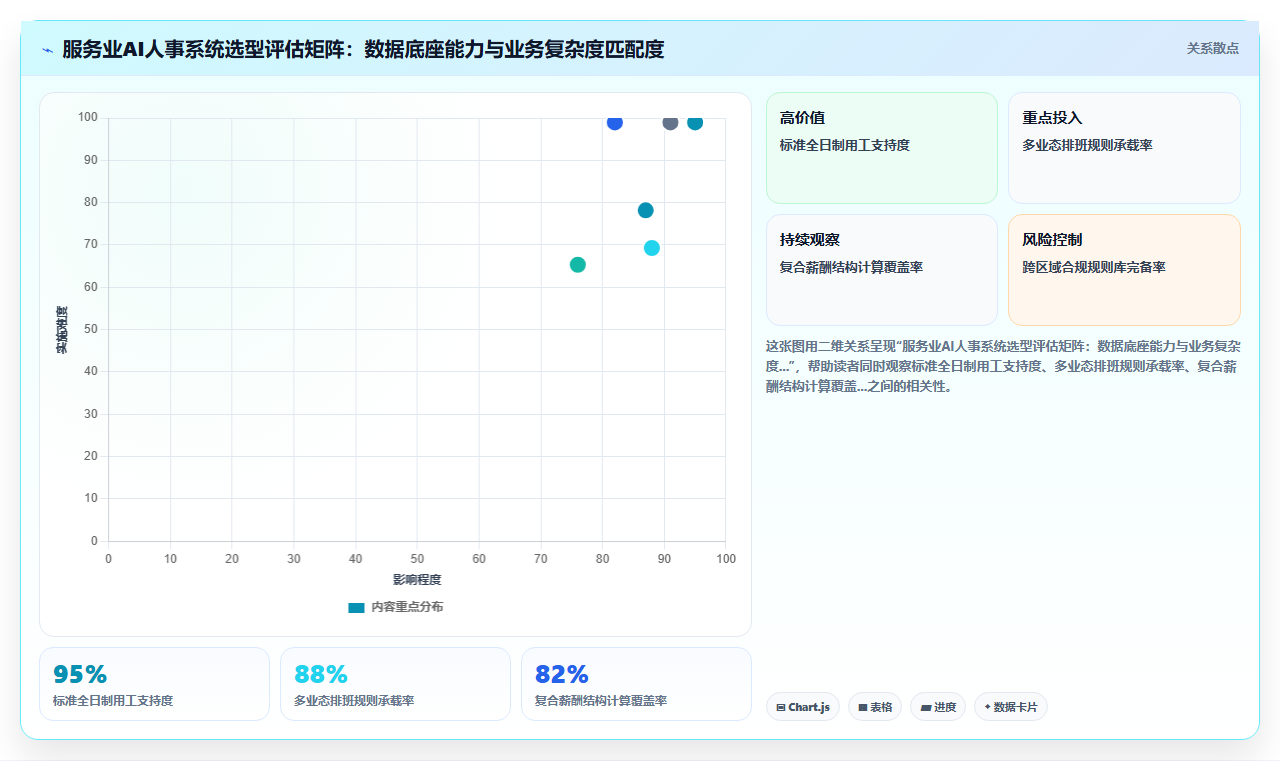Viewport: 1280px width, 761px height.
Task: Click the chart description paragraph
Action: (x=1003, y=366)
